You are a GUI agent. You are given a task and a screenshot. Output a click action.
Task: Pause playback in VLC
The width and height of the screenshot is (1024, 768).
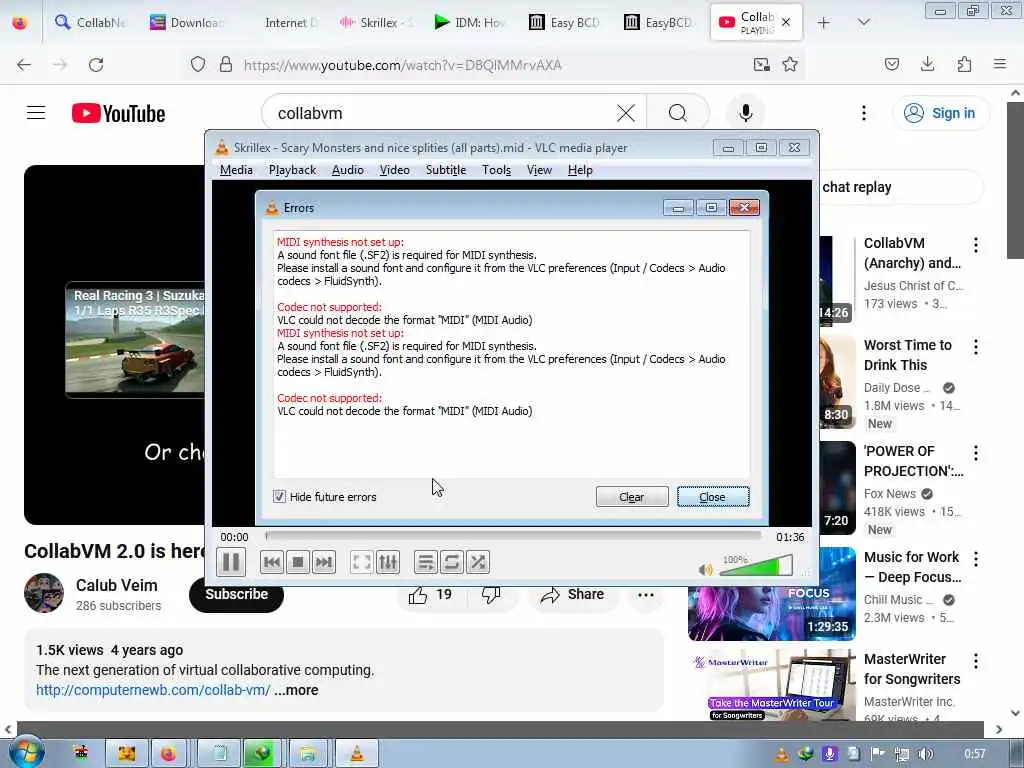click(231, 562)
